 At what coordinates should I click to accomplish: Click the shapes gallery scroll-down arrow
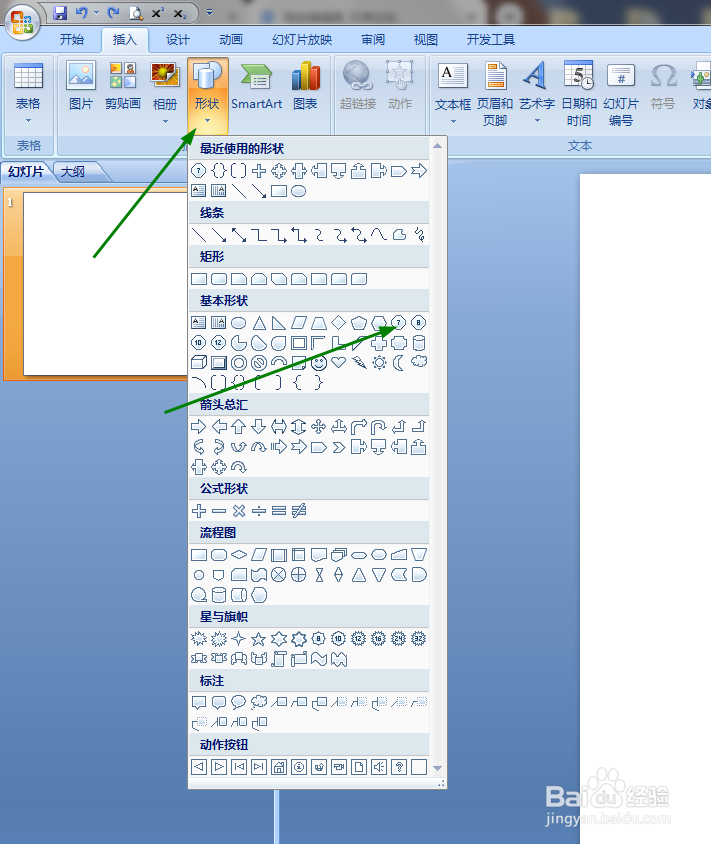tap(438, 768)
